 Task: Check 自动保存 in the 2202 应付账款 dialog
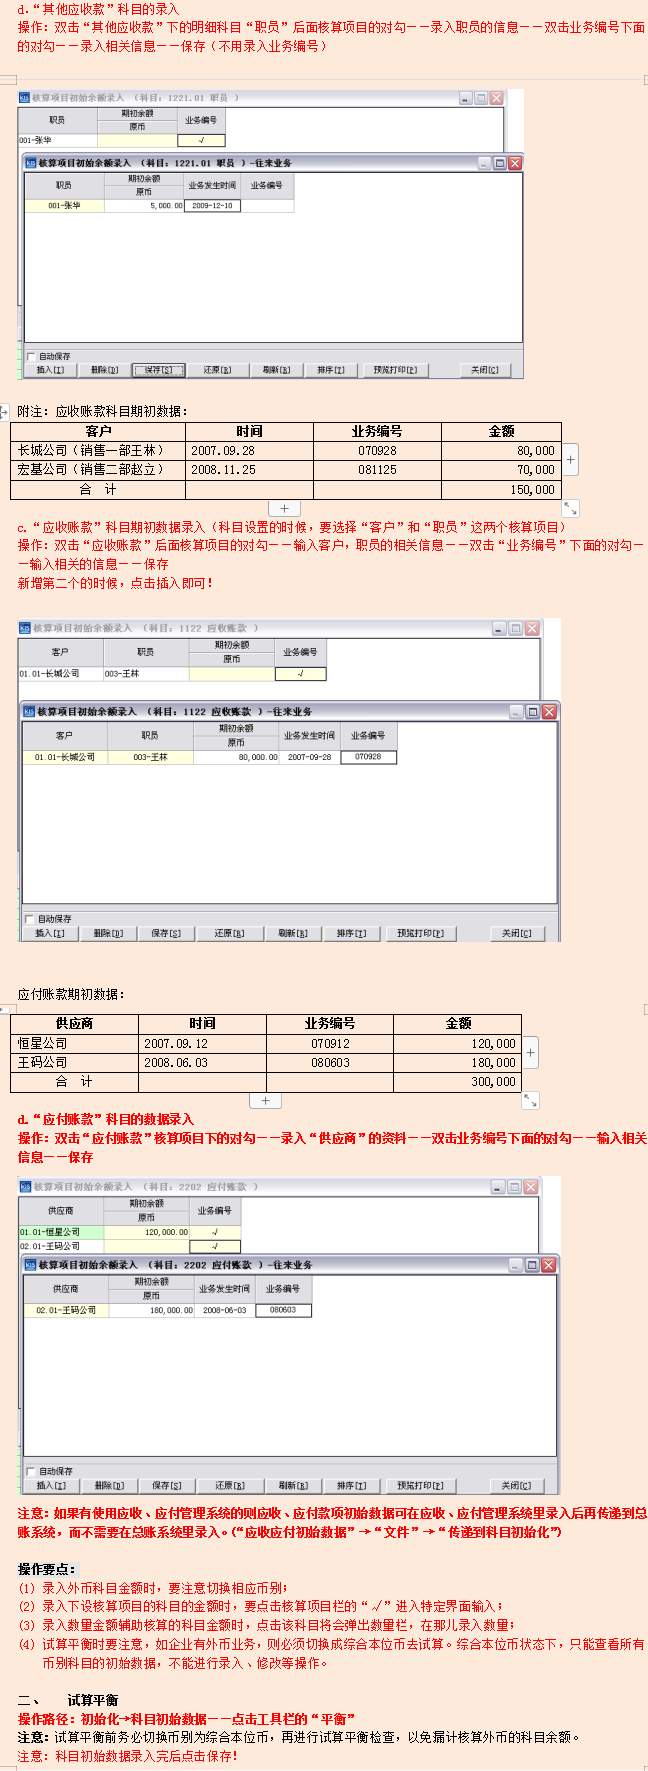pyautogui.click(x=30, y=1471)
